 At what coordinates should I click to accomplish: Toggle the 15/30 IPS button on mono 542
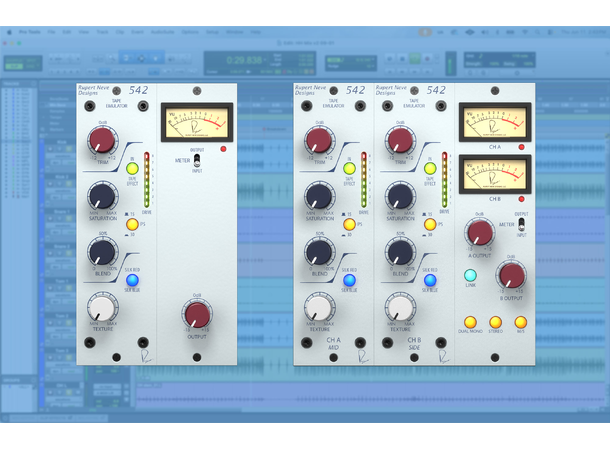coord(132,224)
